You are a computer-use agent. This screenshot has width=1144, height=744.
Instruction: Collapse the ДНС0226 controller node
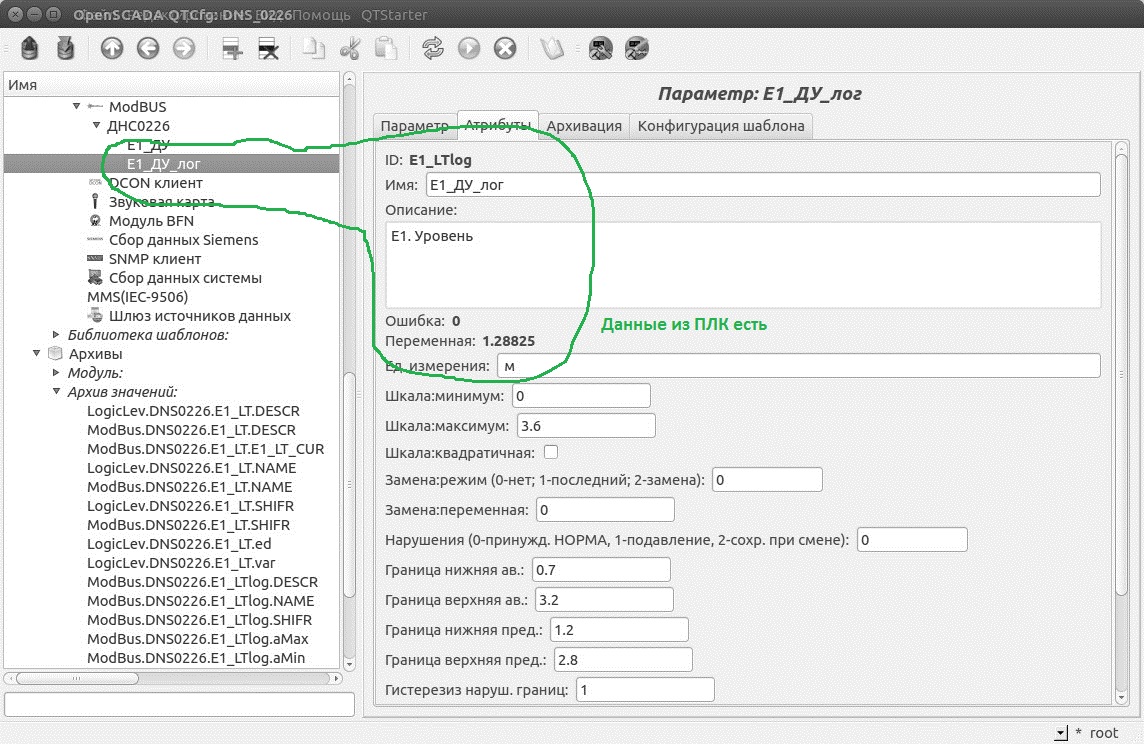[x=96, y=126]
